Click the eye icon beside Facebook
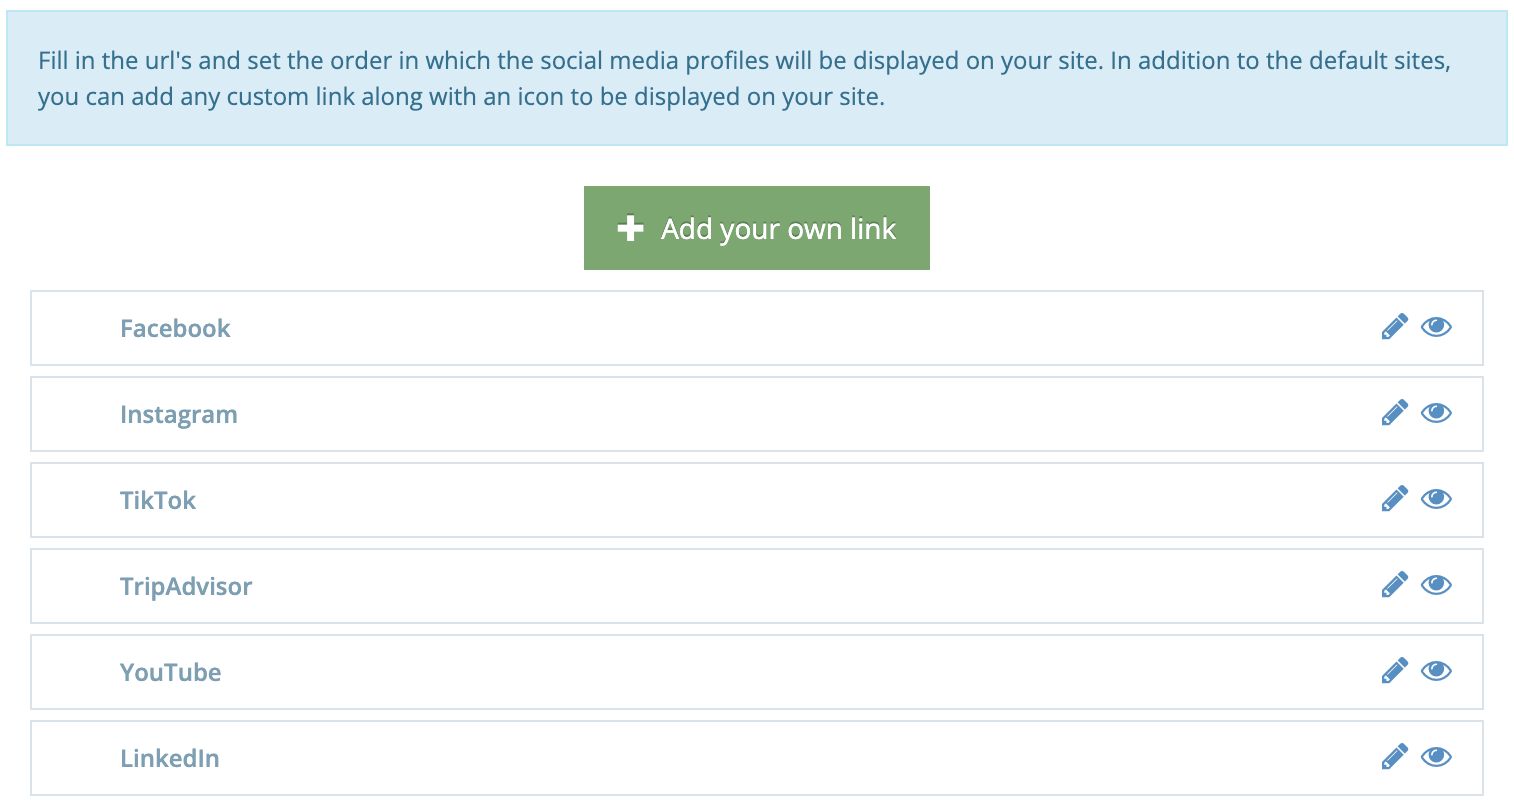 click(1436, 326)
